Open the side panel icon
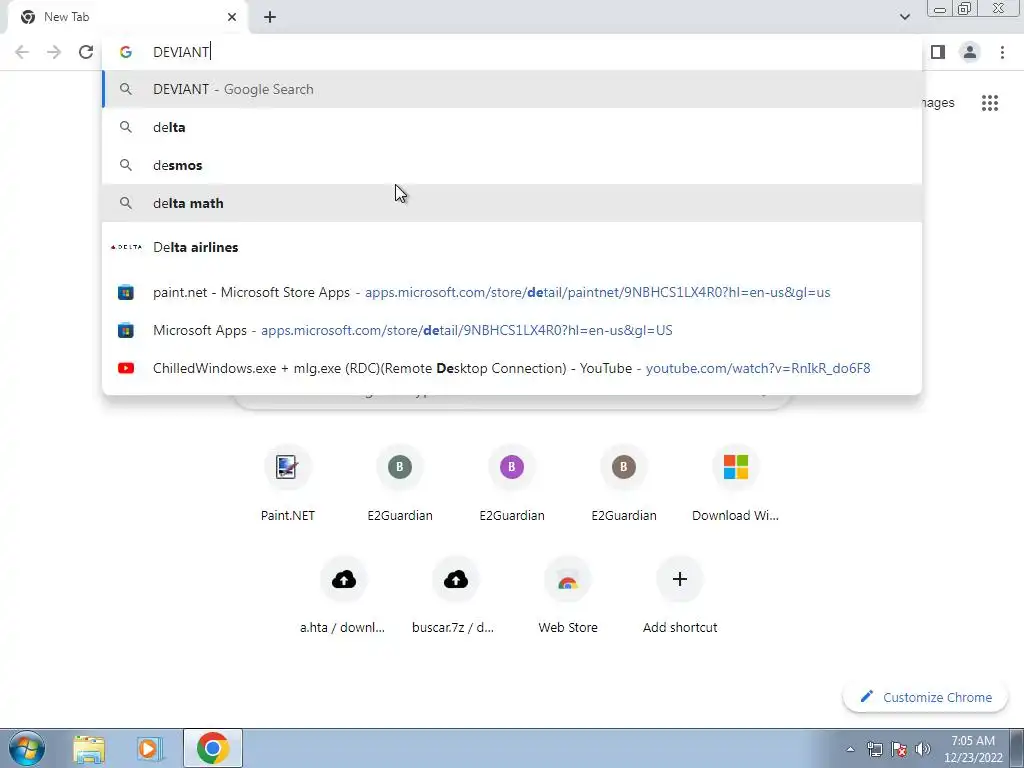 click(938, 52)
